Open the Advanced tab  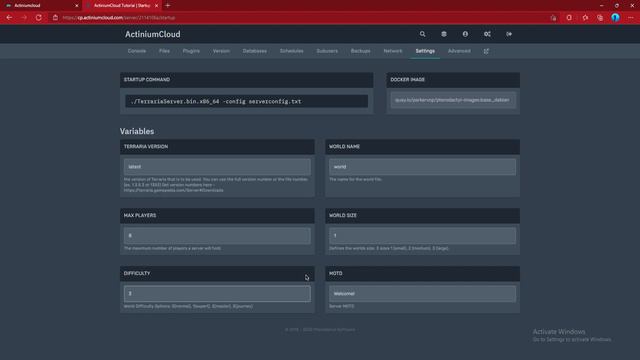click(459, 51)
